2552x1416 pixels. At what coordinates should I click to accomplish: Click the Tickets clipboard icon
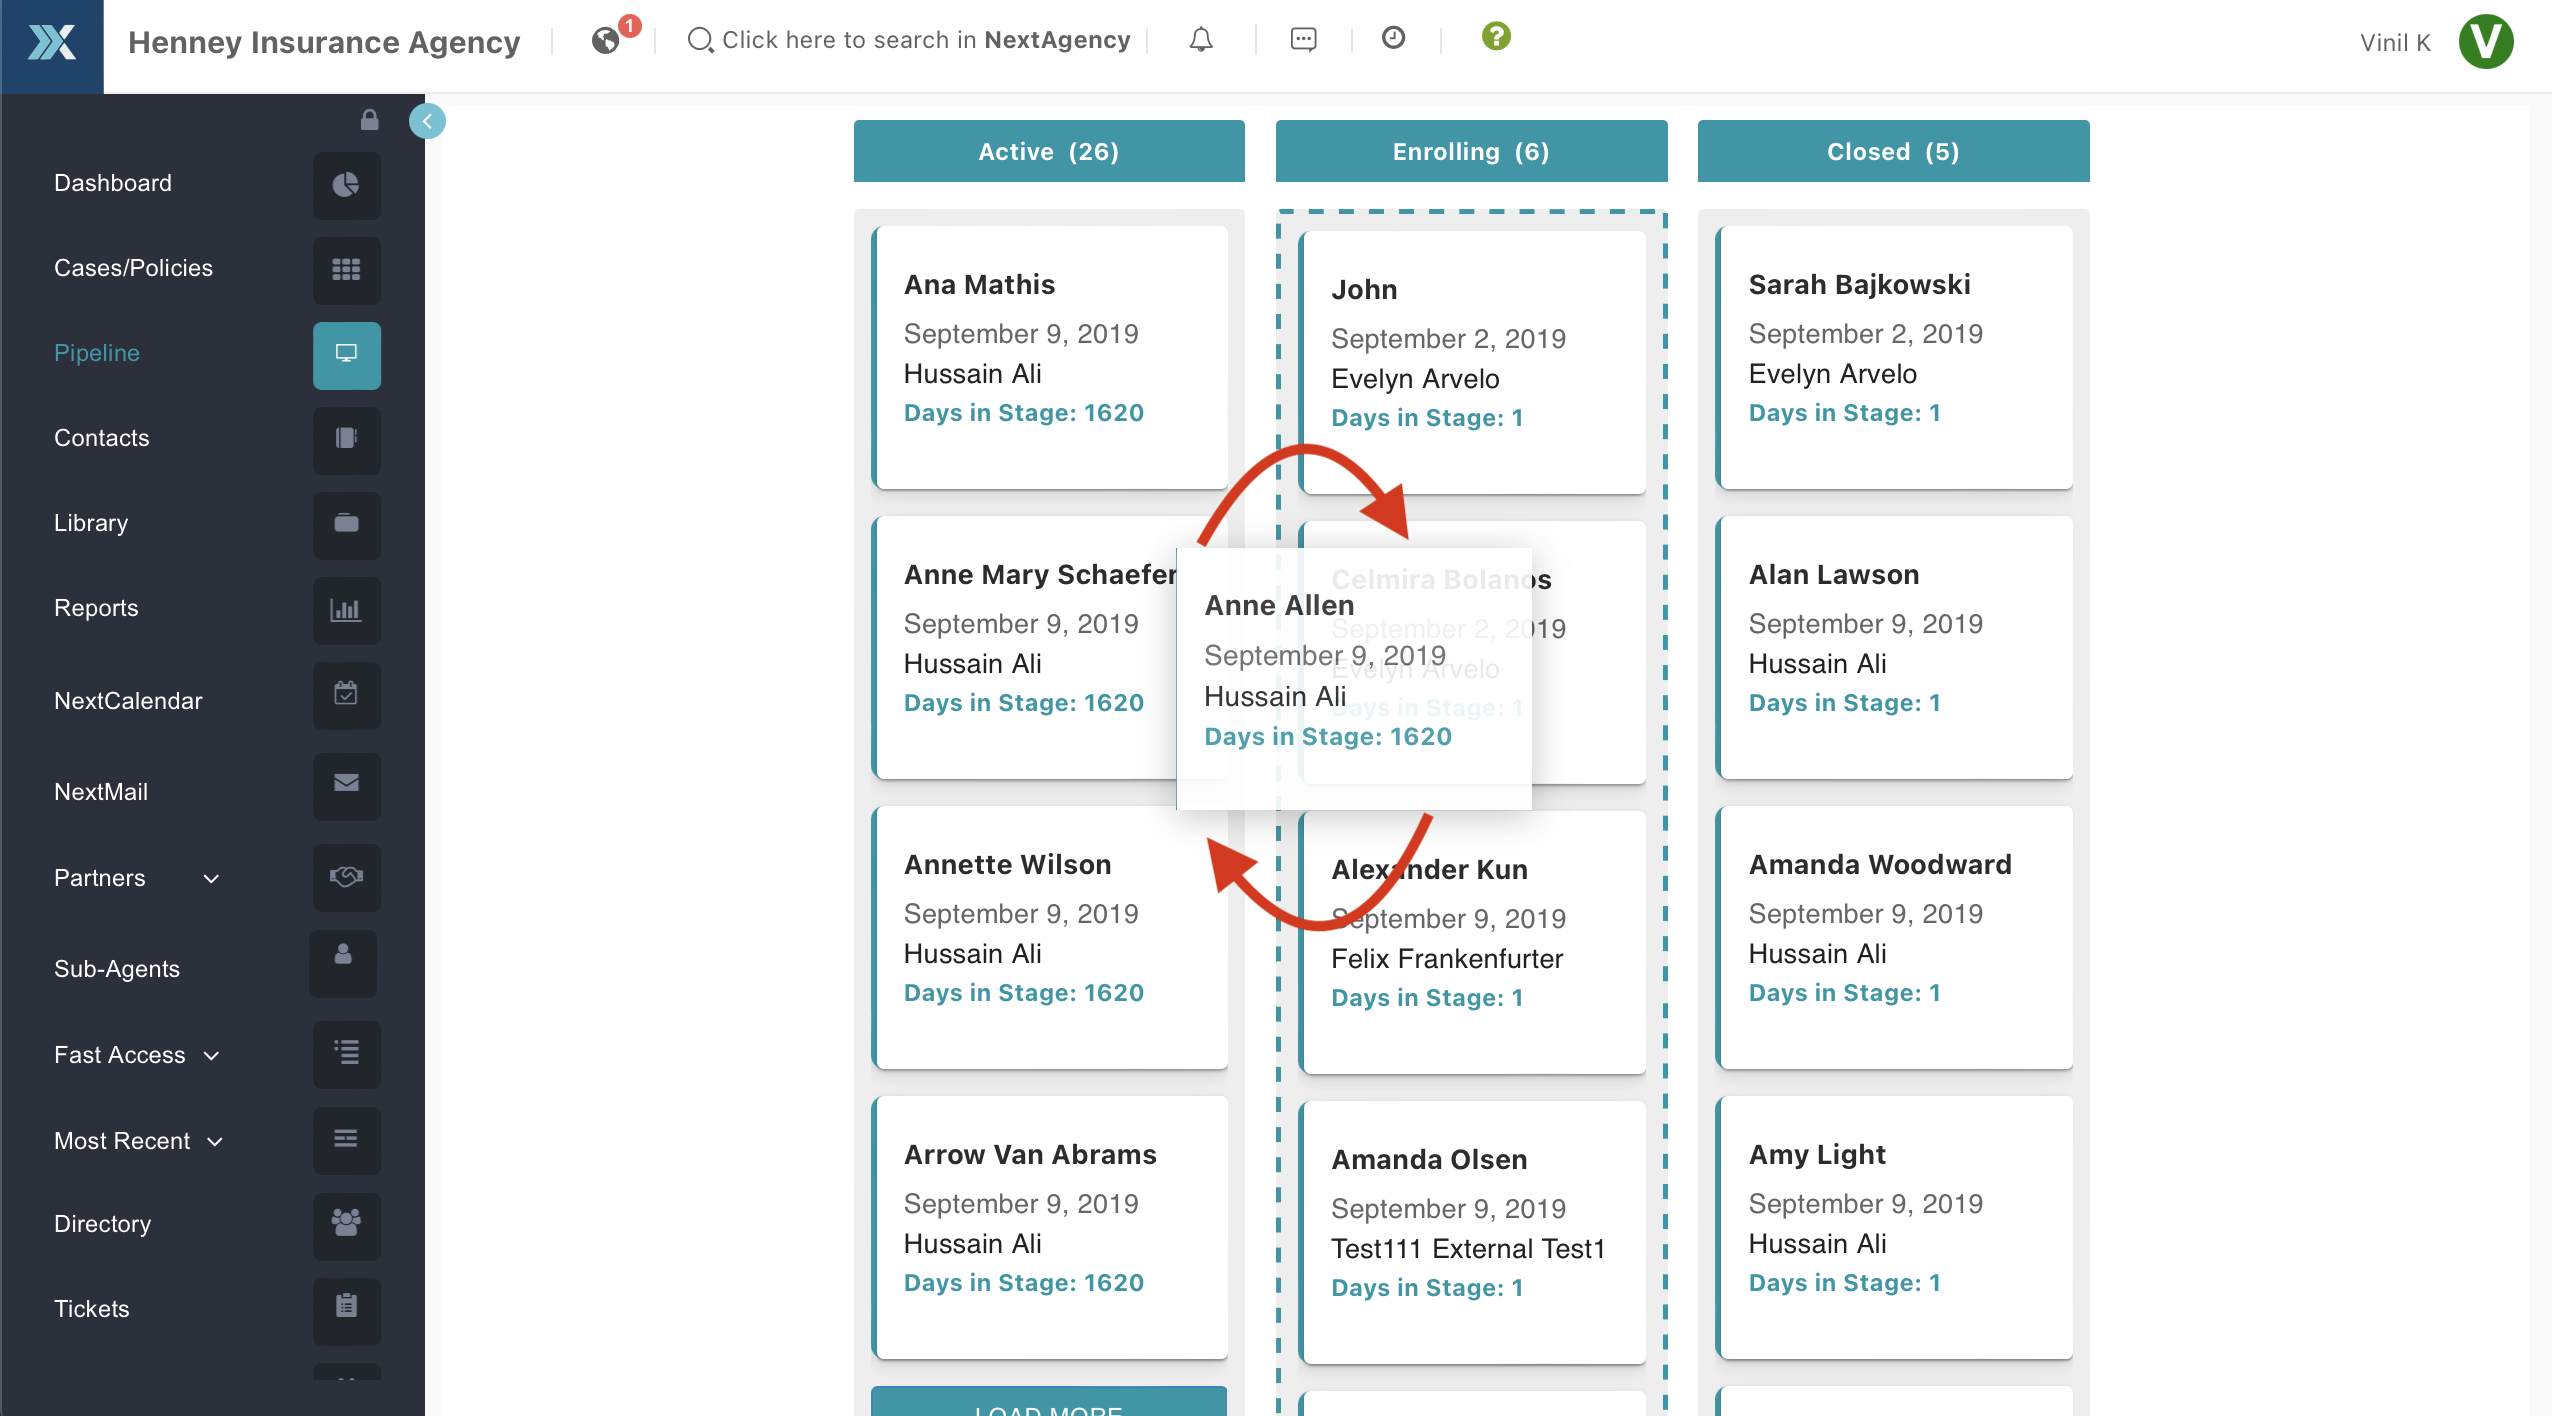pos(346,1310)
